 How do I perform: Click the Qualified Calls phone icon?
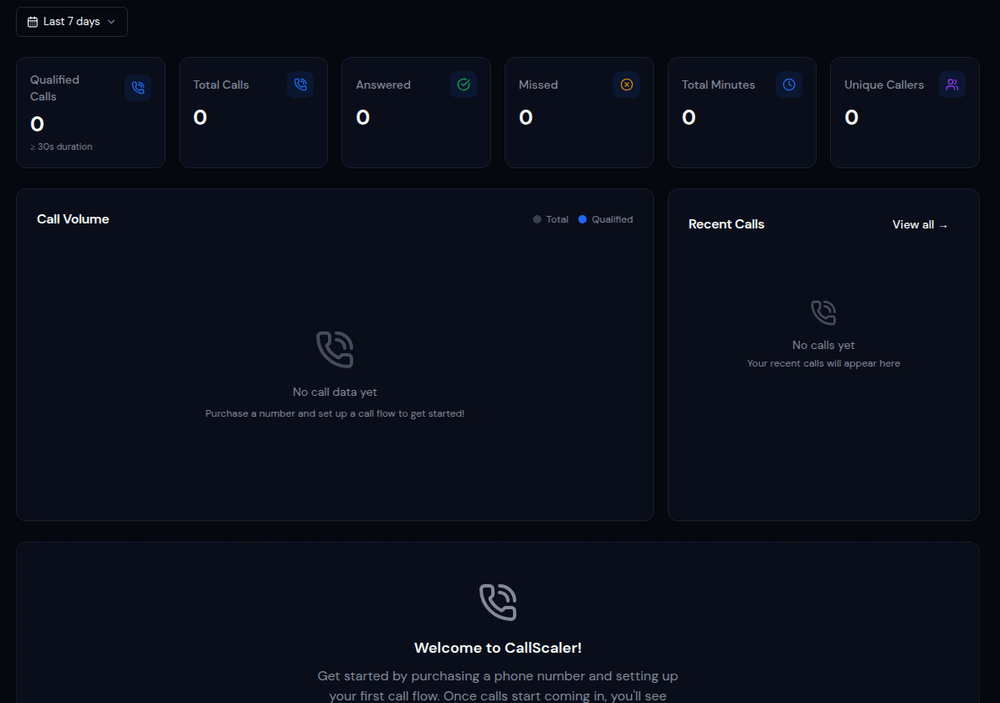point(138,88)
